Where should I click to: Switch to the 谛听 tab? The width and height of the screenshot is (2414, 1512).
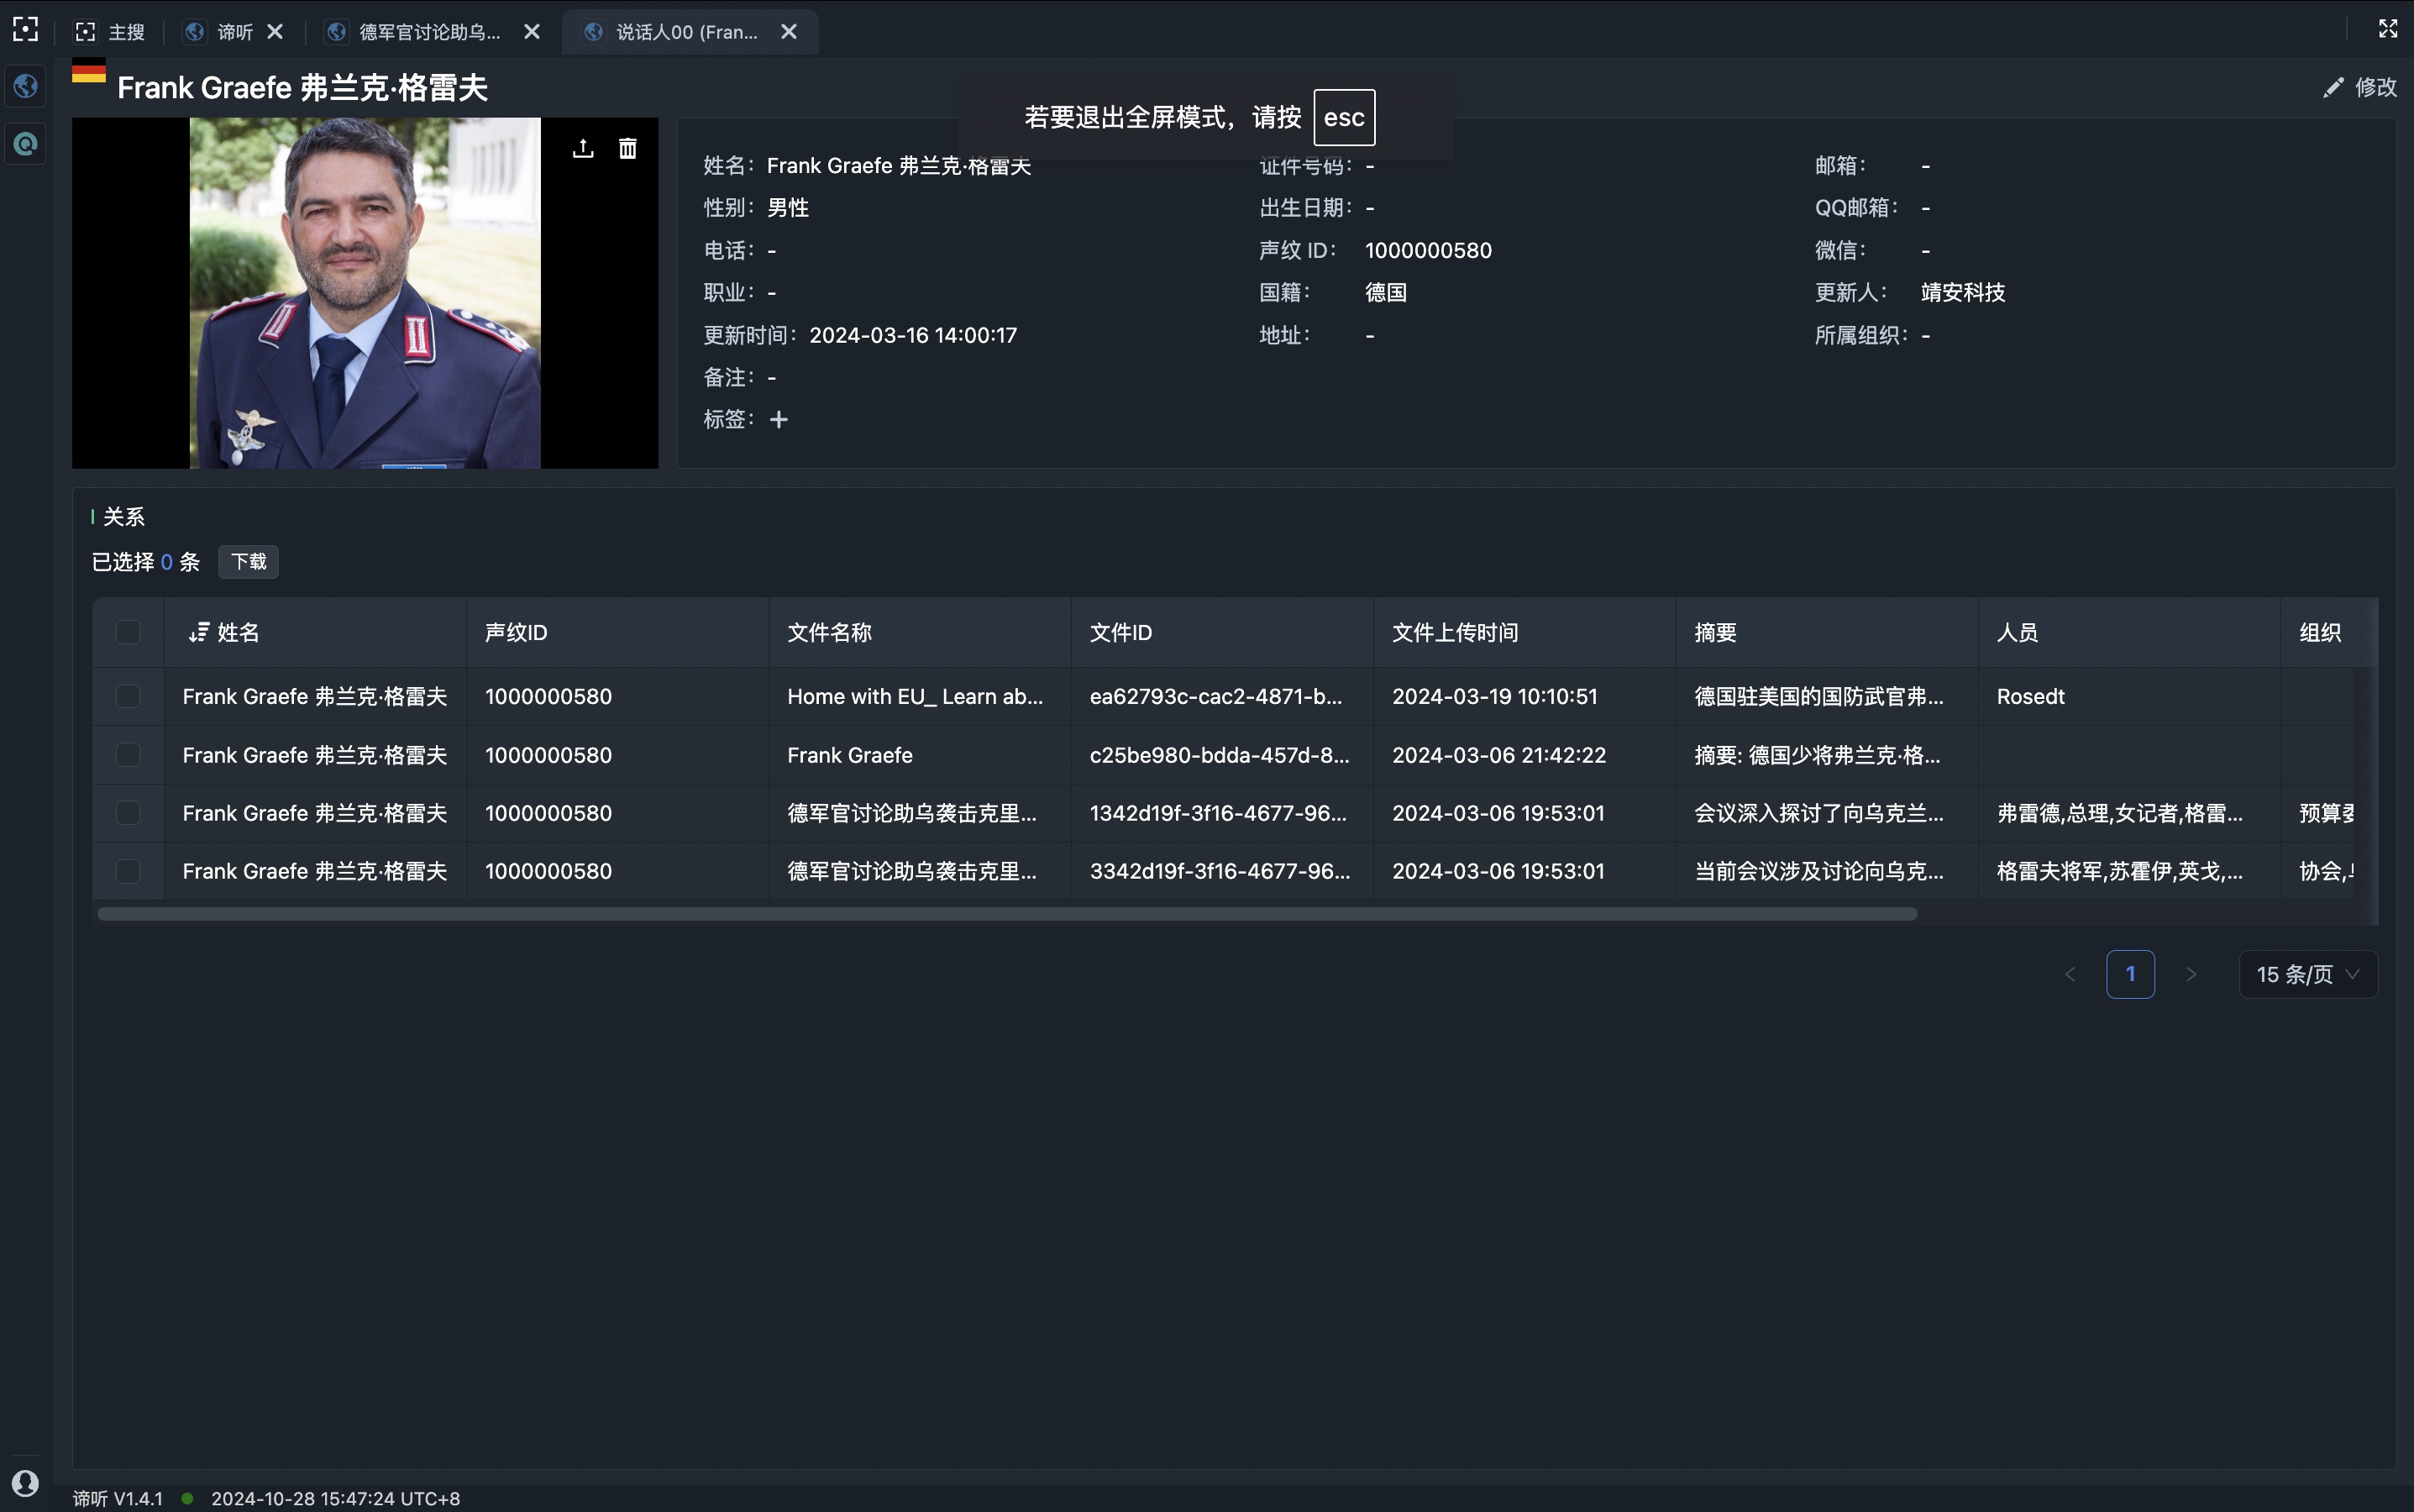[234, 32]
